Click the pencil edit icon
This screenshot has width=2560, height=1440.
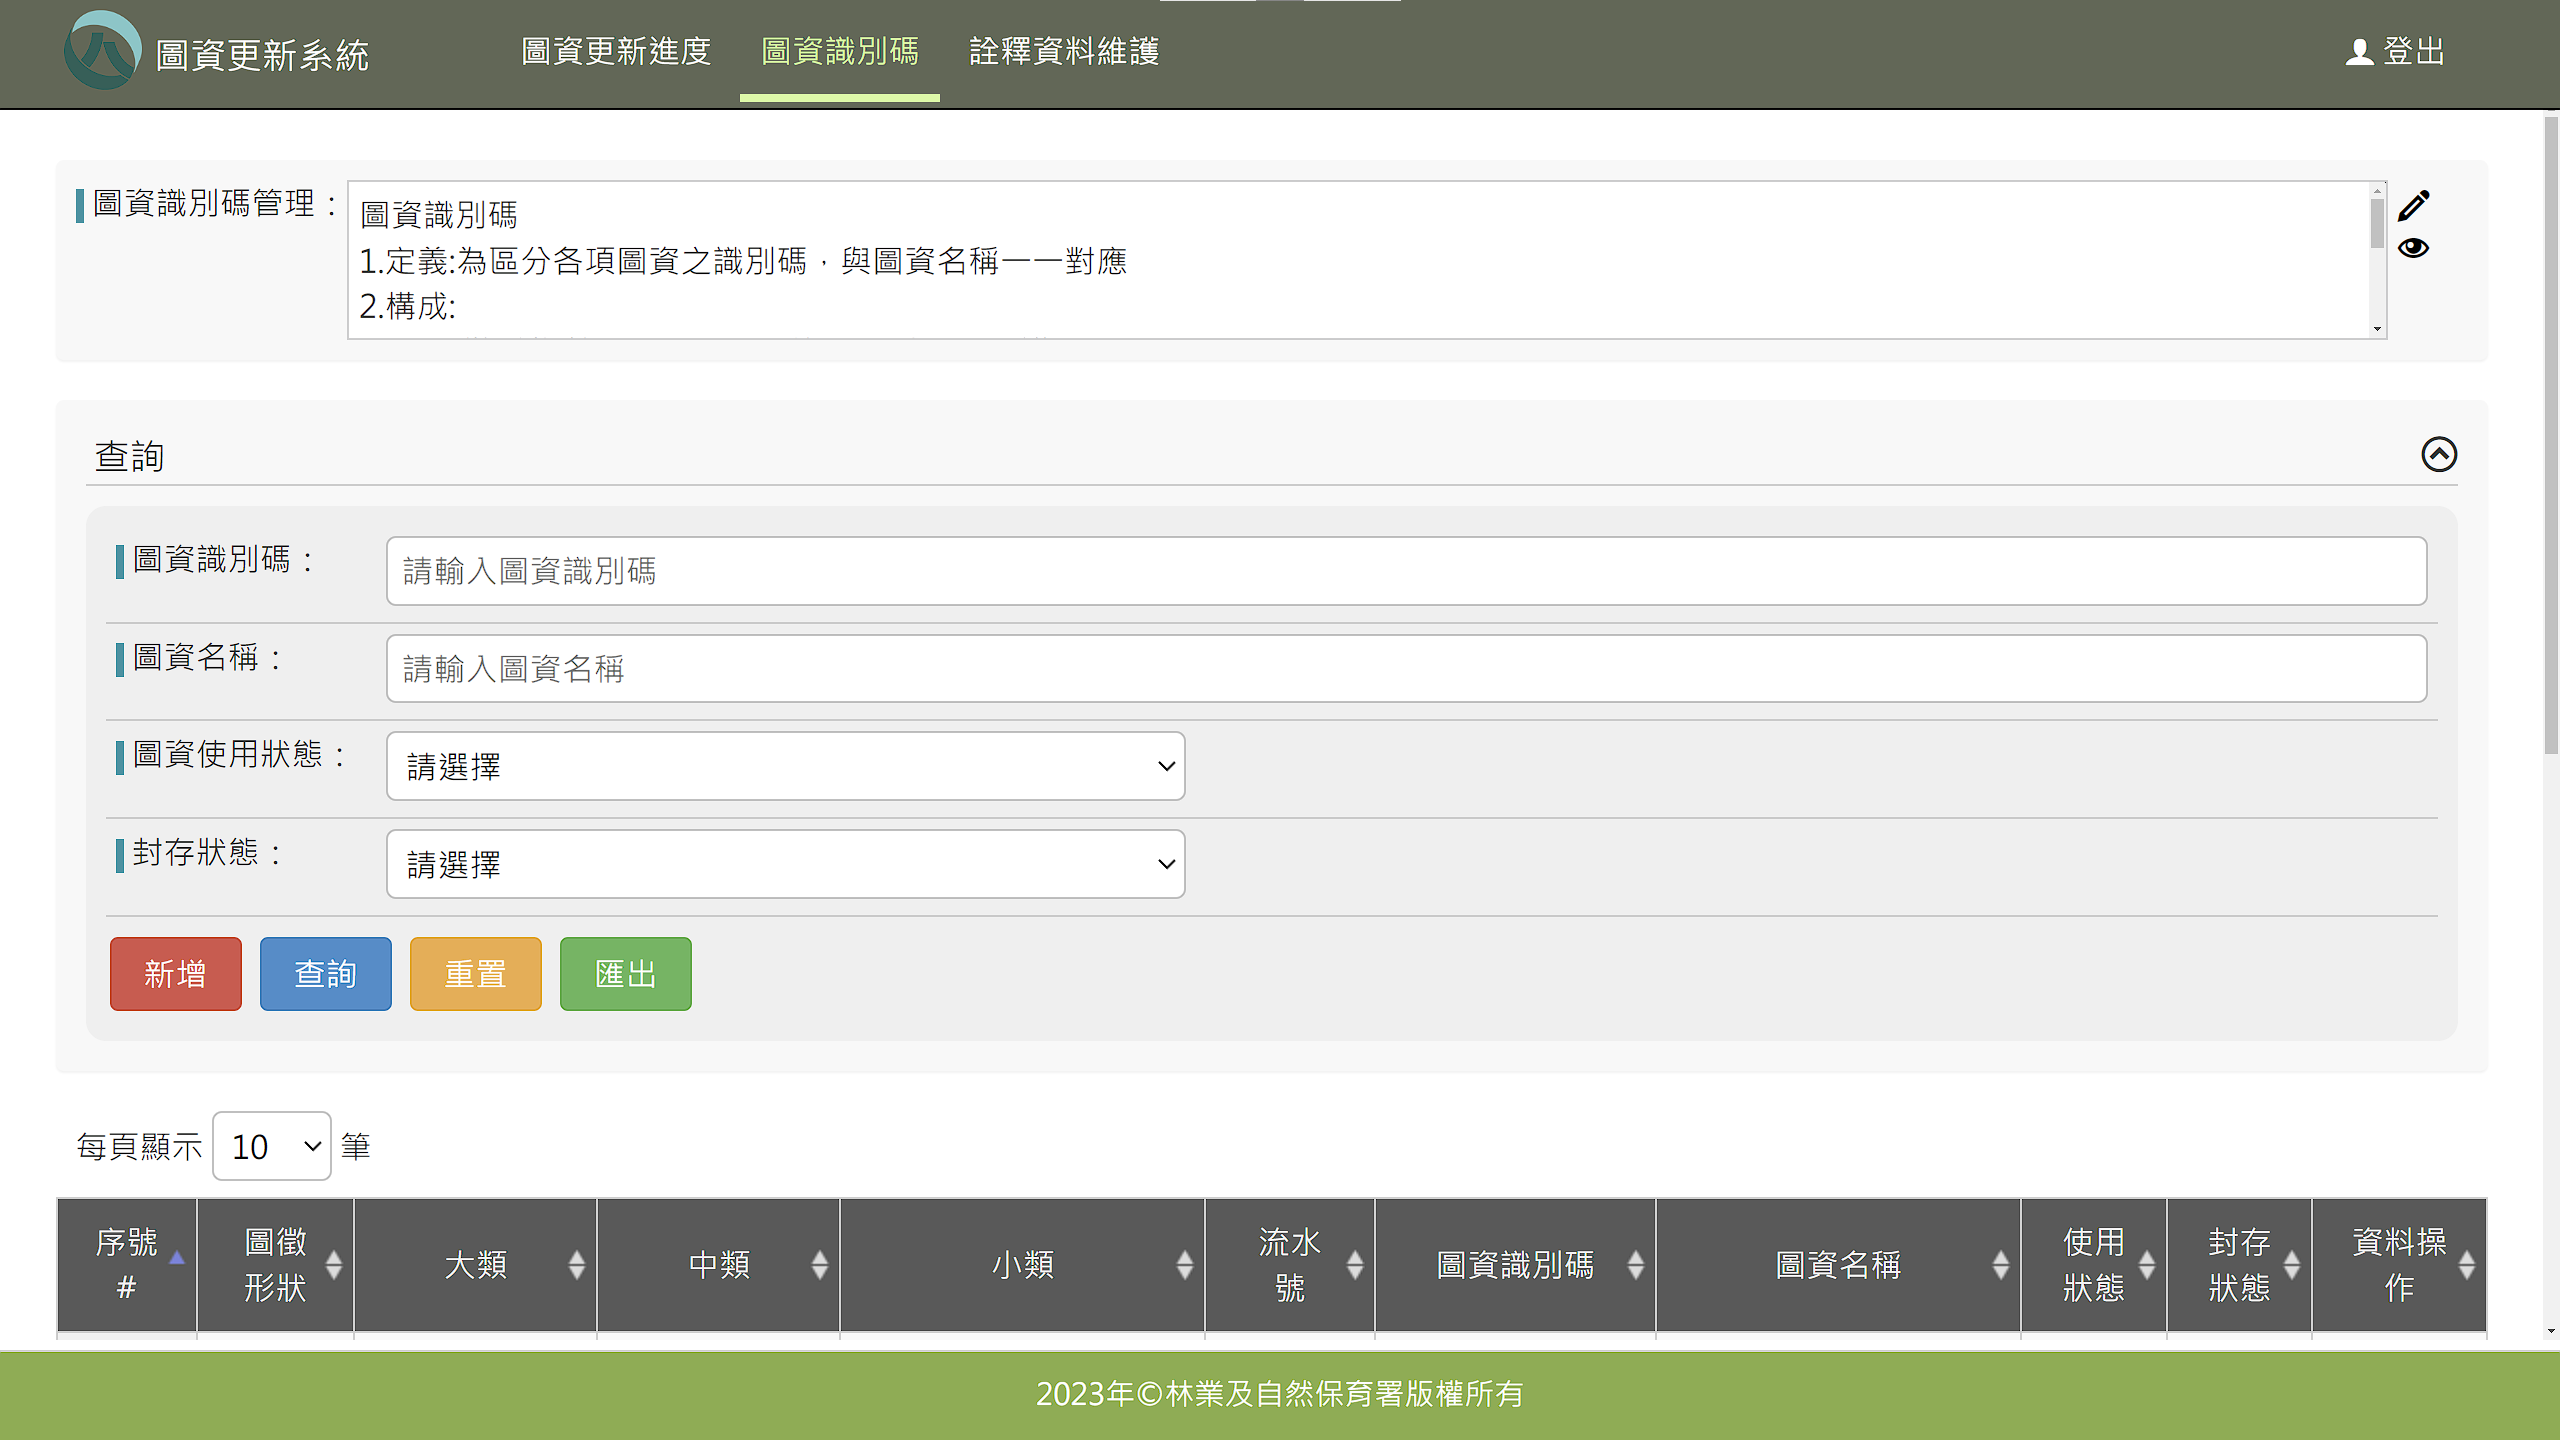[x=2413, y=206]
